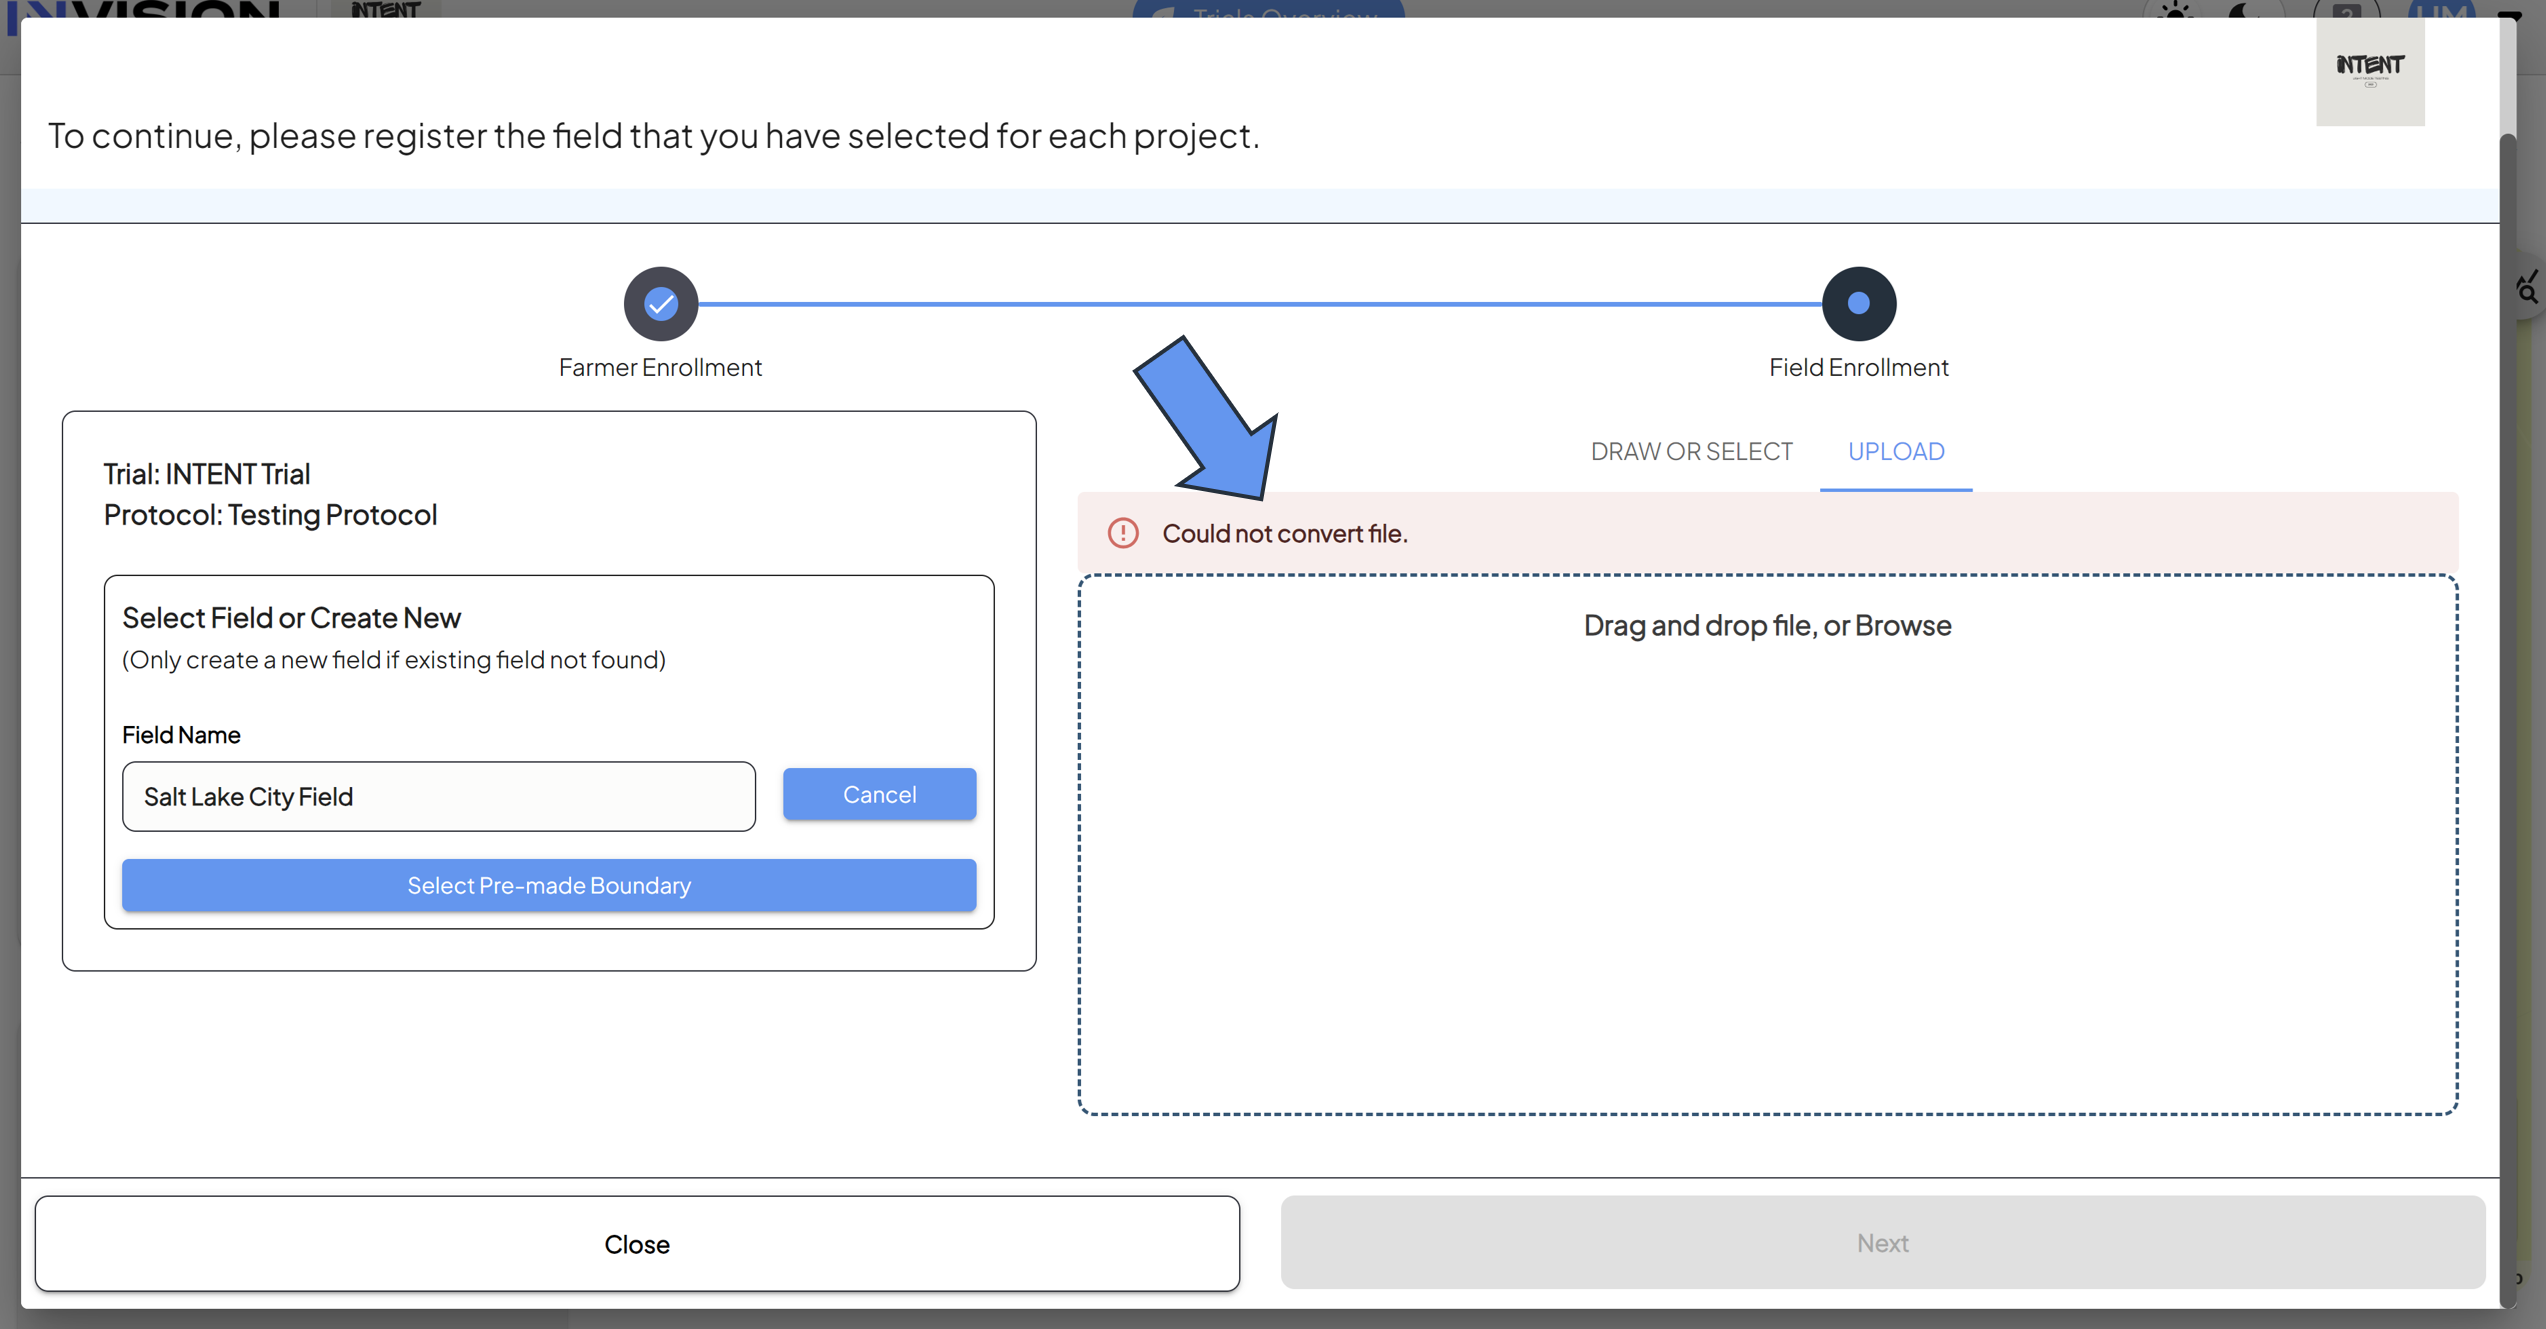This screenshot has height=1329, width=2546.
Task: Click the Field Enrollment step circle
Action: pyautogui.click(x=1858, y=304)
